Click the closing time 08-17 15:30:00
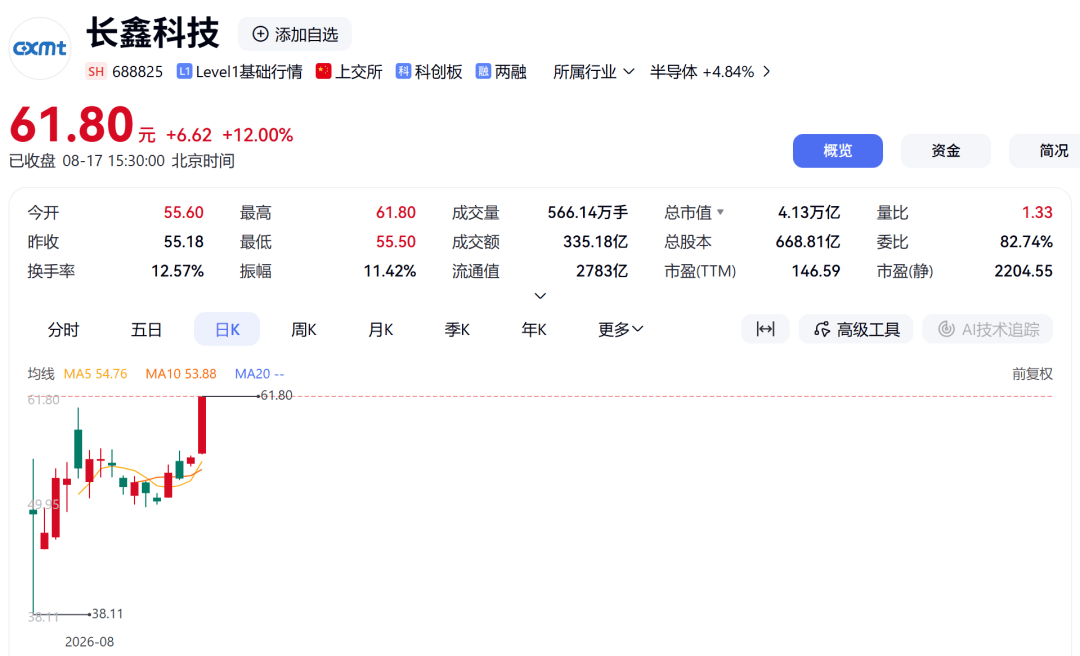This screenshot has width=1080, height=656. coord(114,161)
